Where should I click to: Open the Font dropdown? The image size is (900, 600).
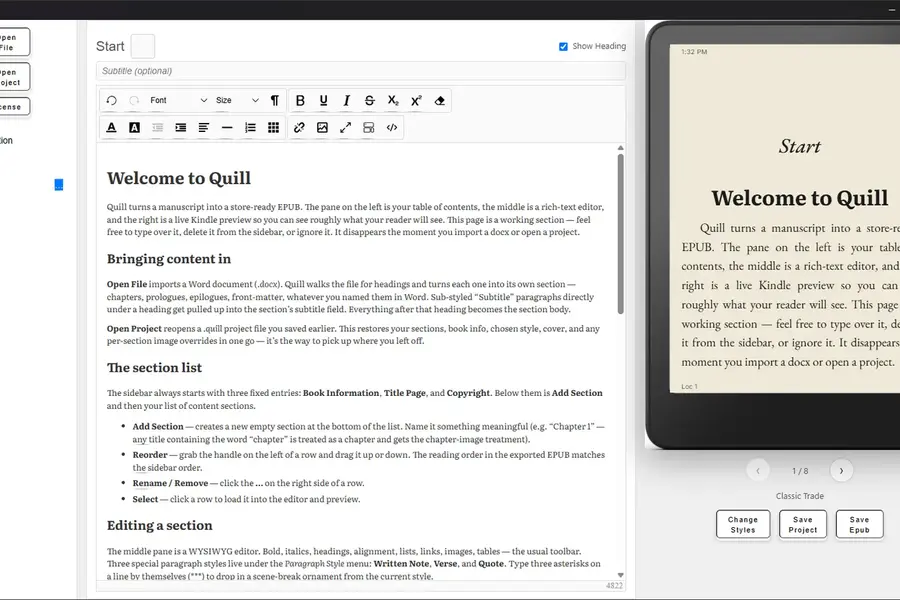pyautogui.click(x=179, y=100)
